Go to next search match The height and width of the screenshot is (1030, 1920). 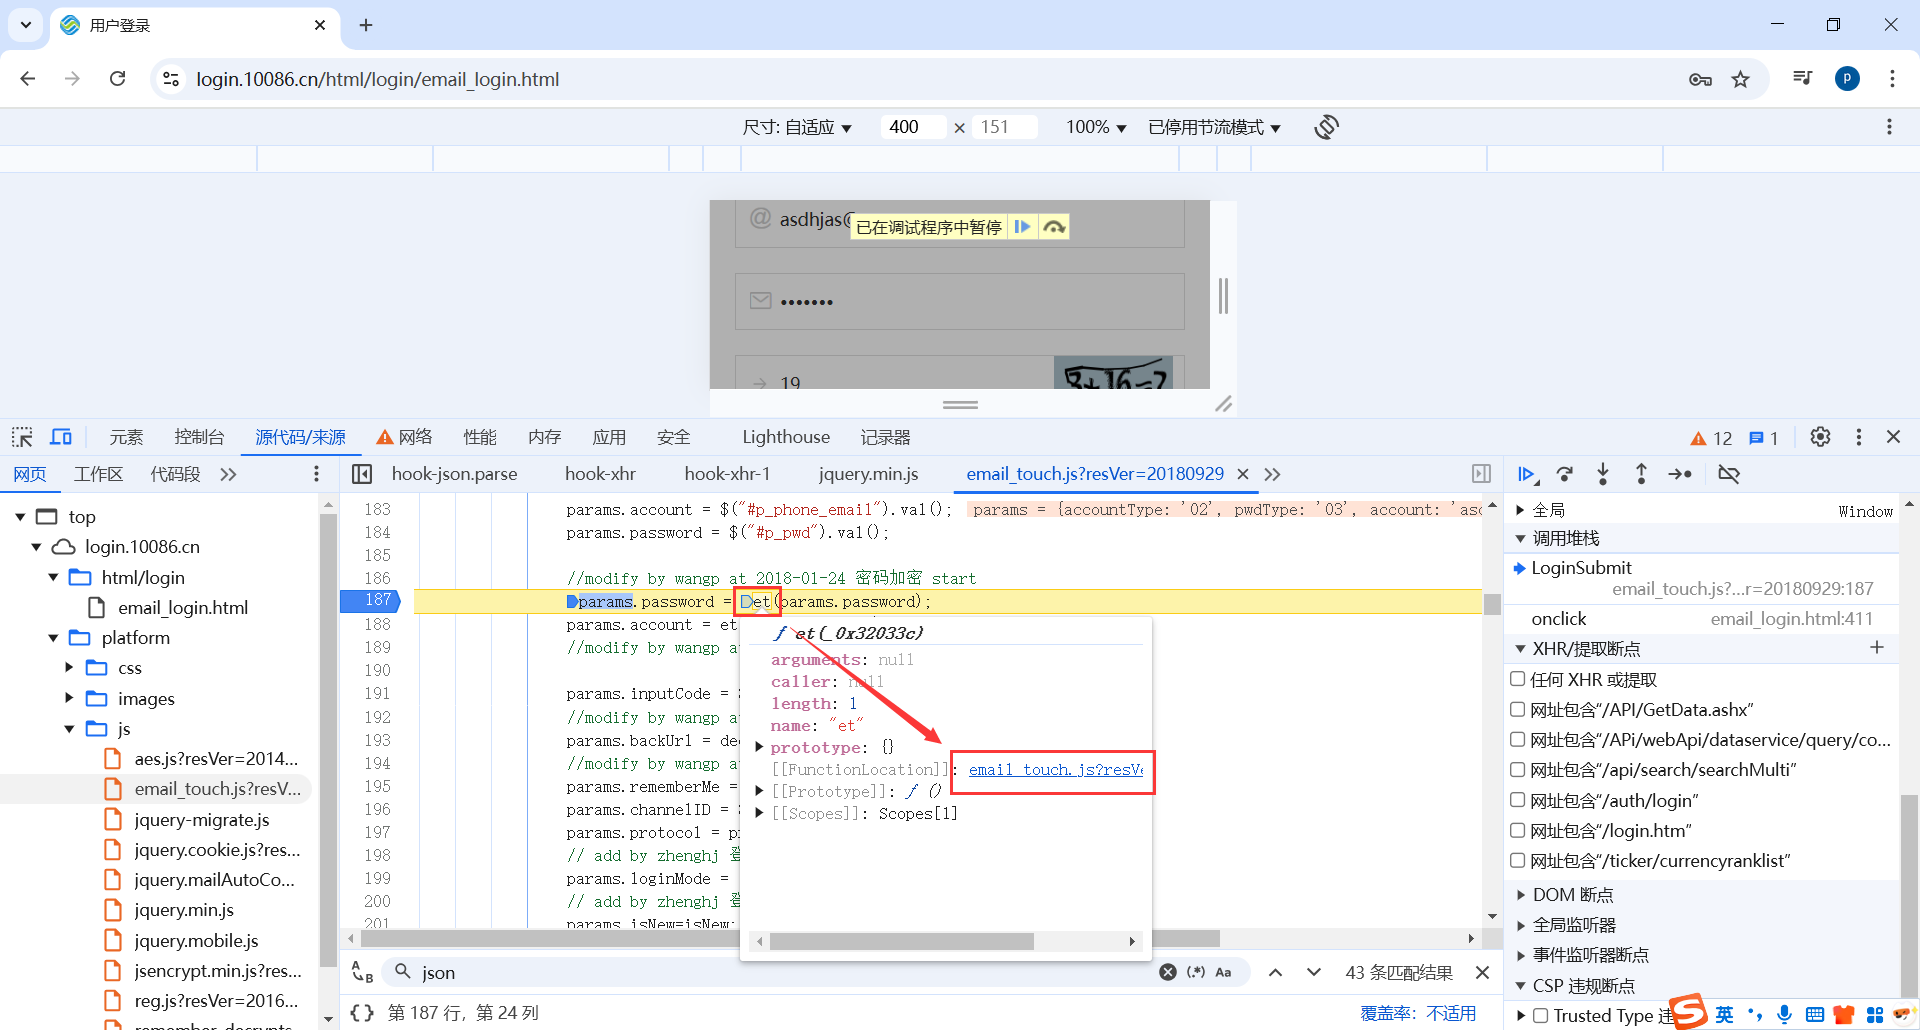click(1314, 972)
